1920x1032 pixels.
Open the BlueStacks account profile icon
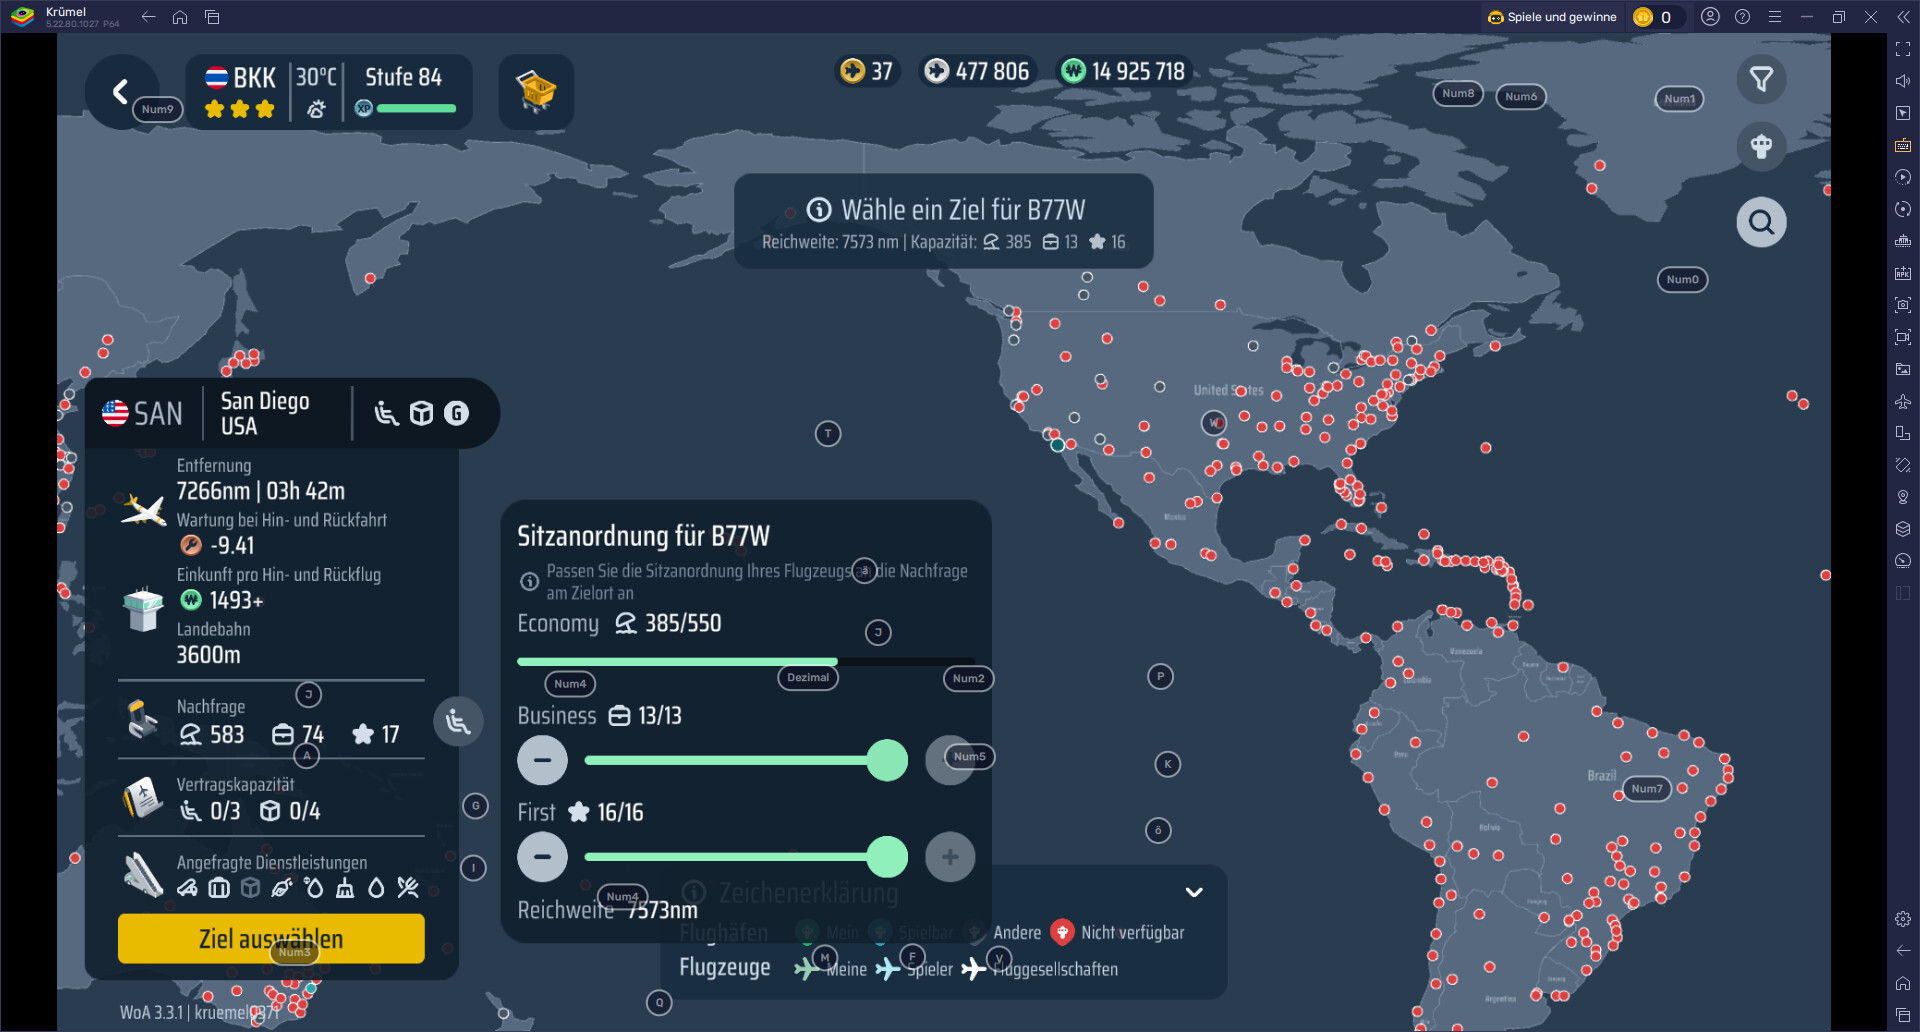coord(1711,17)
